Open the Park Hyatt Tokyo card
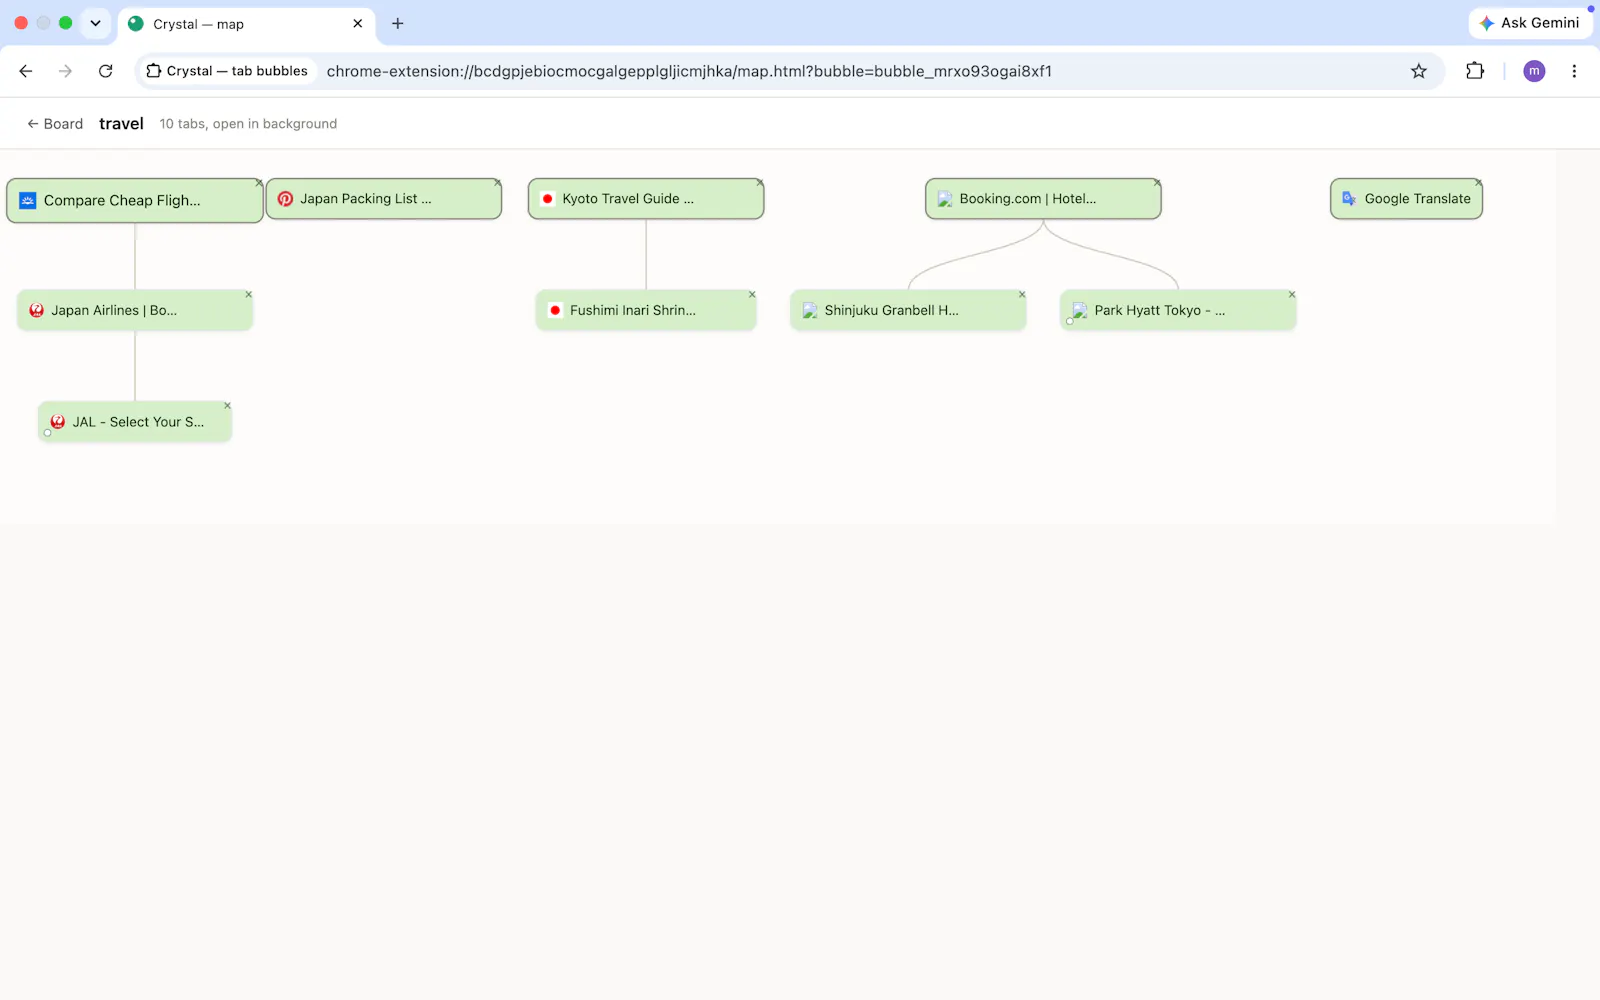This screenshot has height=1000, width=1600. click(x=1178, y=310)
